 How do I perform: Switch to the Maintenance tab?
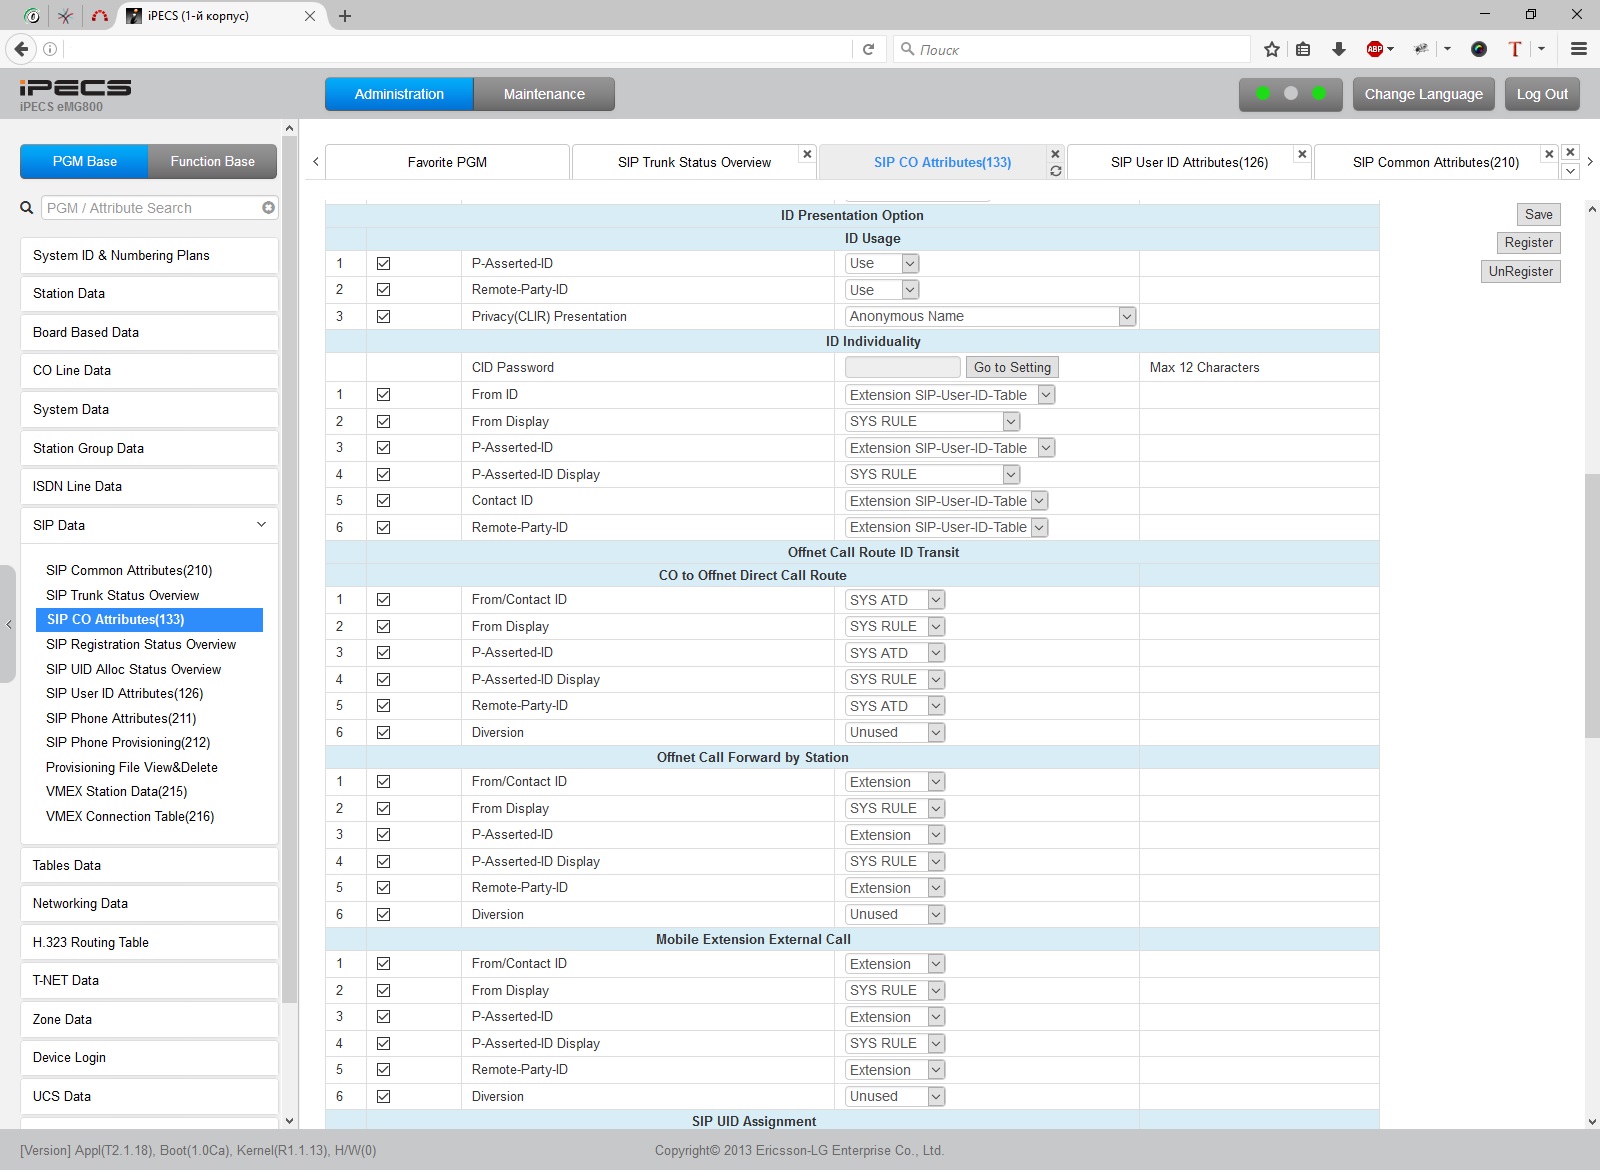click(544, 94)
